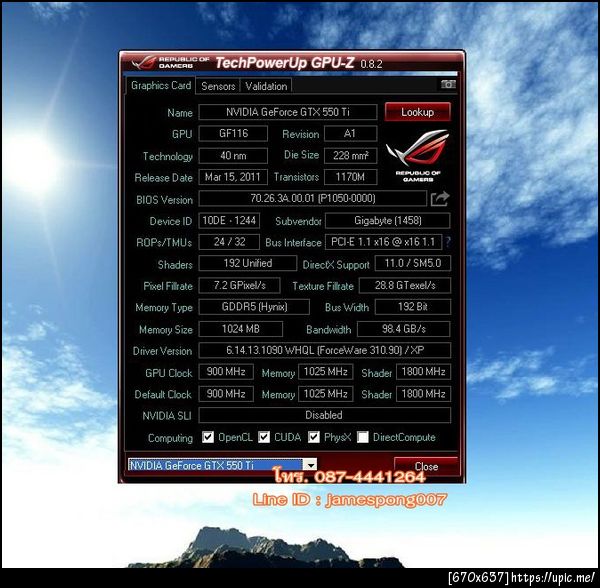Click the Bandwidth field 98.4 GB/s
Screen dimensions: 600x588
[404, 329]
